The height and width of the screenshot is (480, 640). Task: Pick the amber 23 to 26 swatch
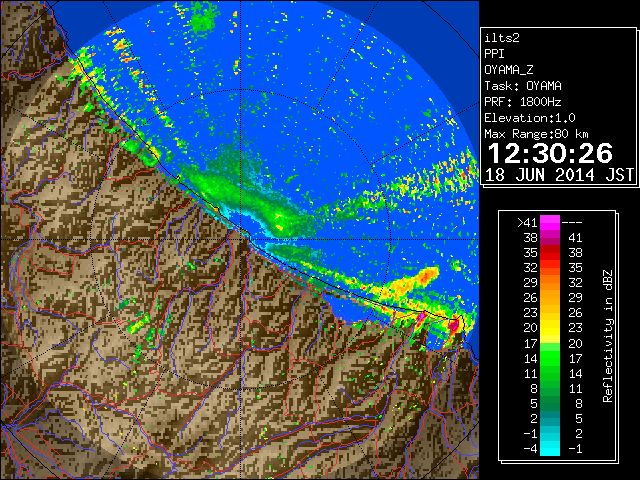[x=550, y=313]
